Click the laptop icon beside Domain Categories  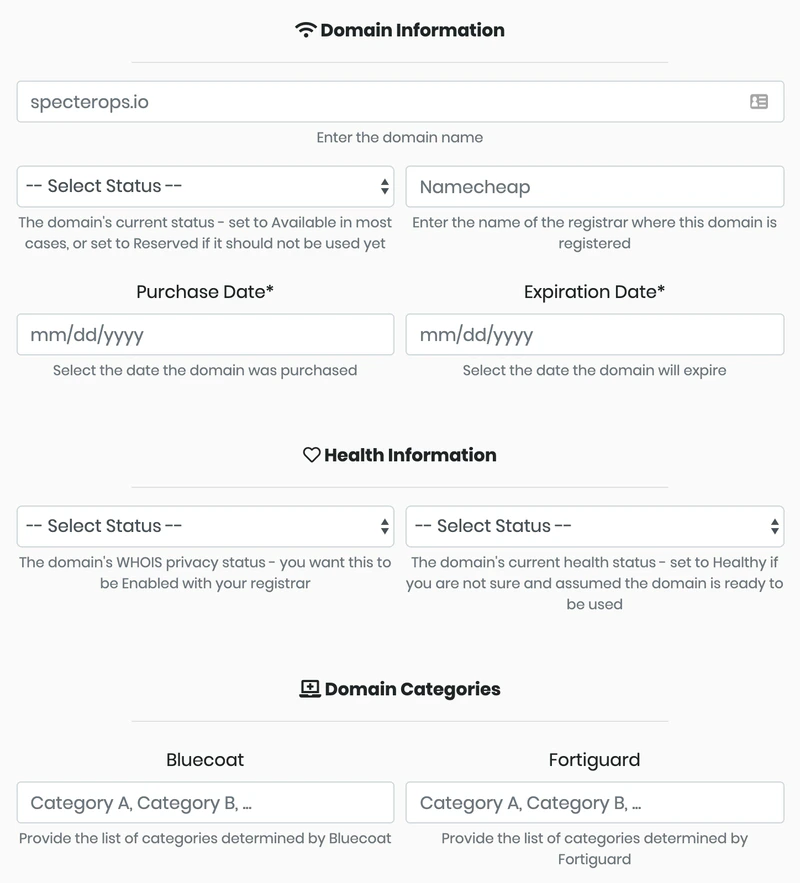click(x=310, y=689)
